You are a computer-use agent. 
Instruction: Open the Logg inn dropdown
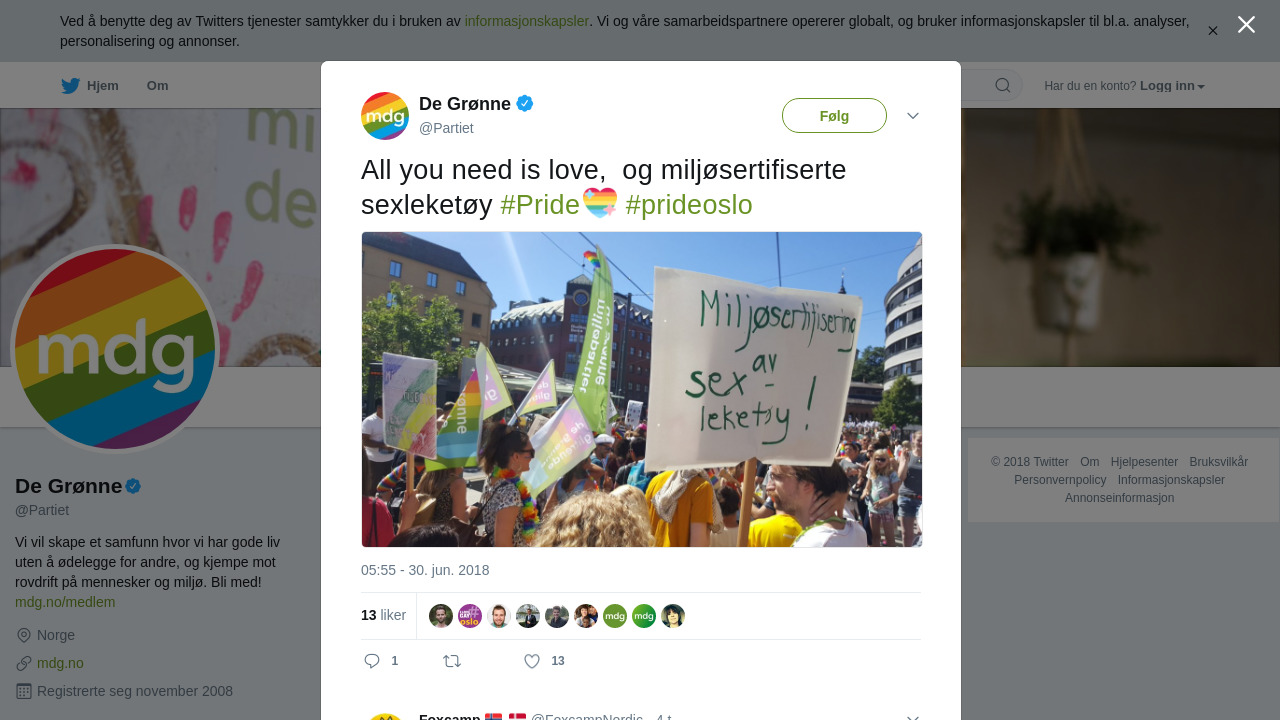click(1172, 86)
